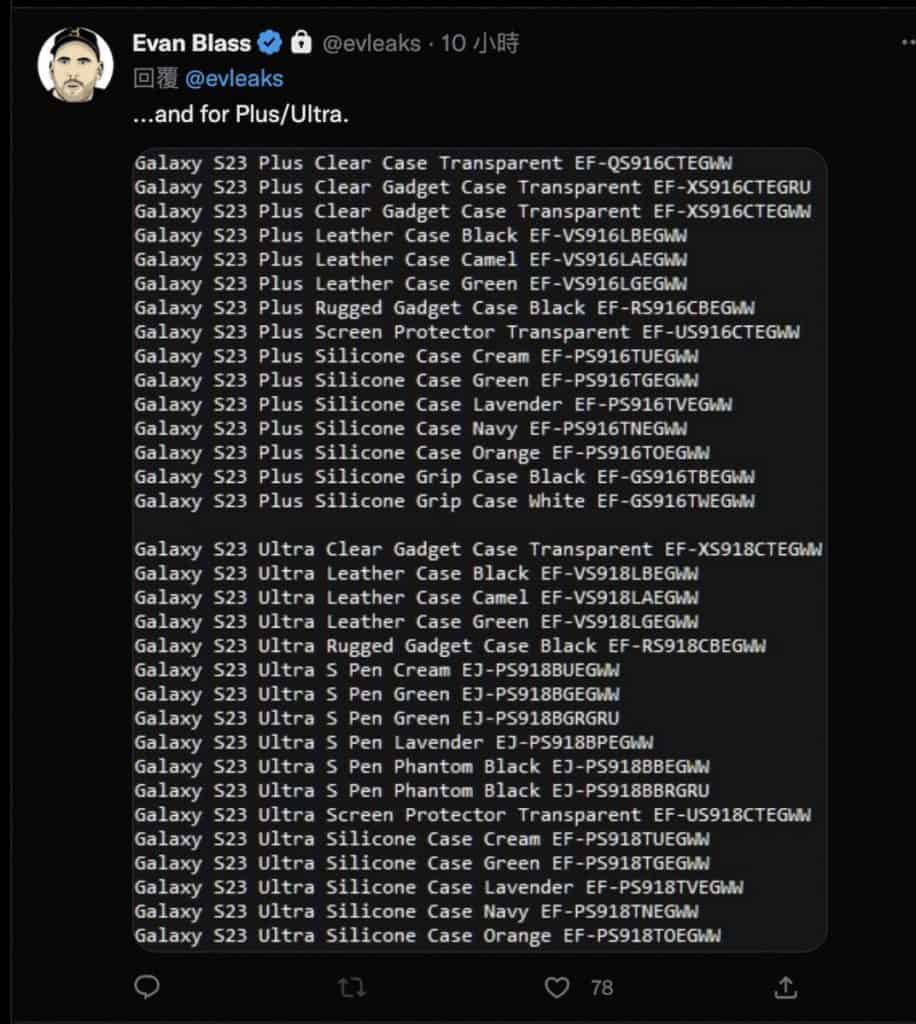Click the S23 Plus Silicone Grip Case White line
Screen dimensions: 916x1024
(445, 501)
